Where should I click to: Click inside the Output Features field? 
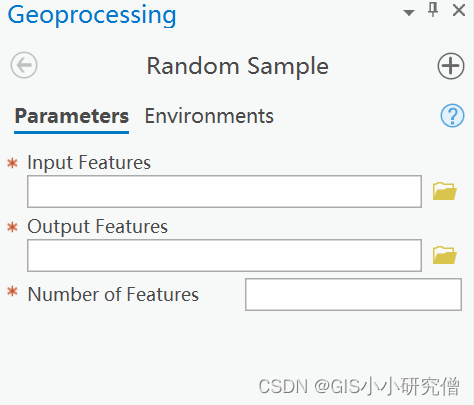tap(224, 255)
